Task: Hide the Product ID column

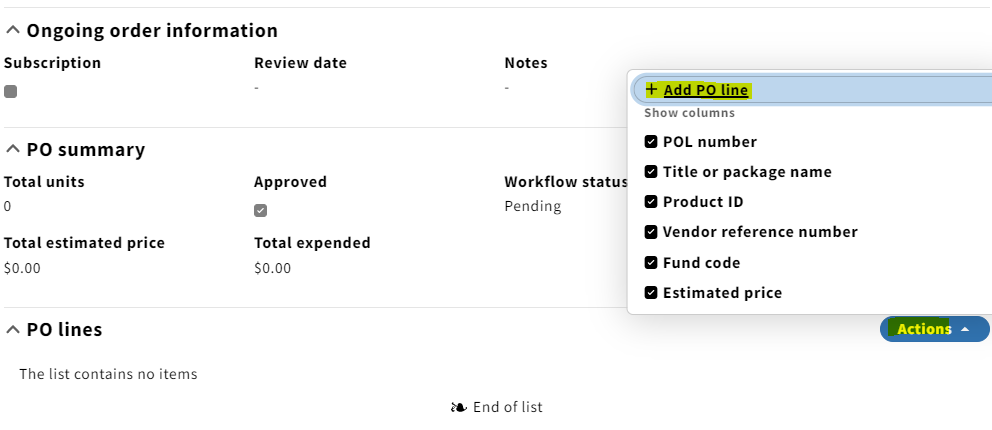Action: [651, 202]
